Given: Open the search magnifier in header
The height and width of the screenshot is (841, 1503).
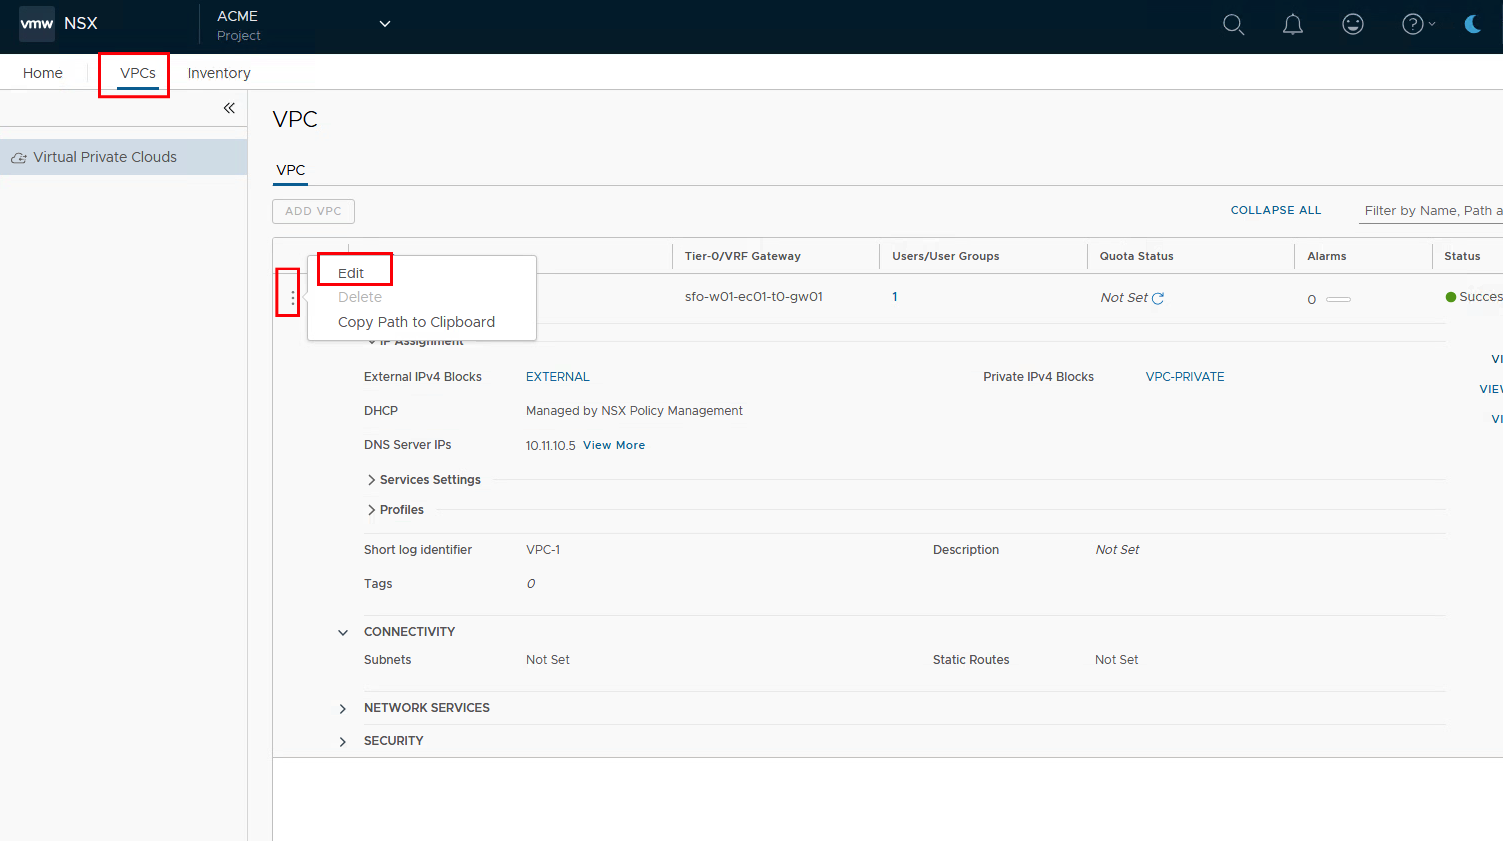Looking at the screenshot, I should pyautogui.click(x=1233, y=25).
